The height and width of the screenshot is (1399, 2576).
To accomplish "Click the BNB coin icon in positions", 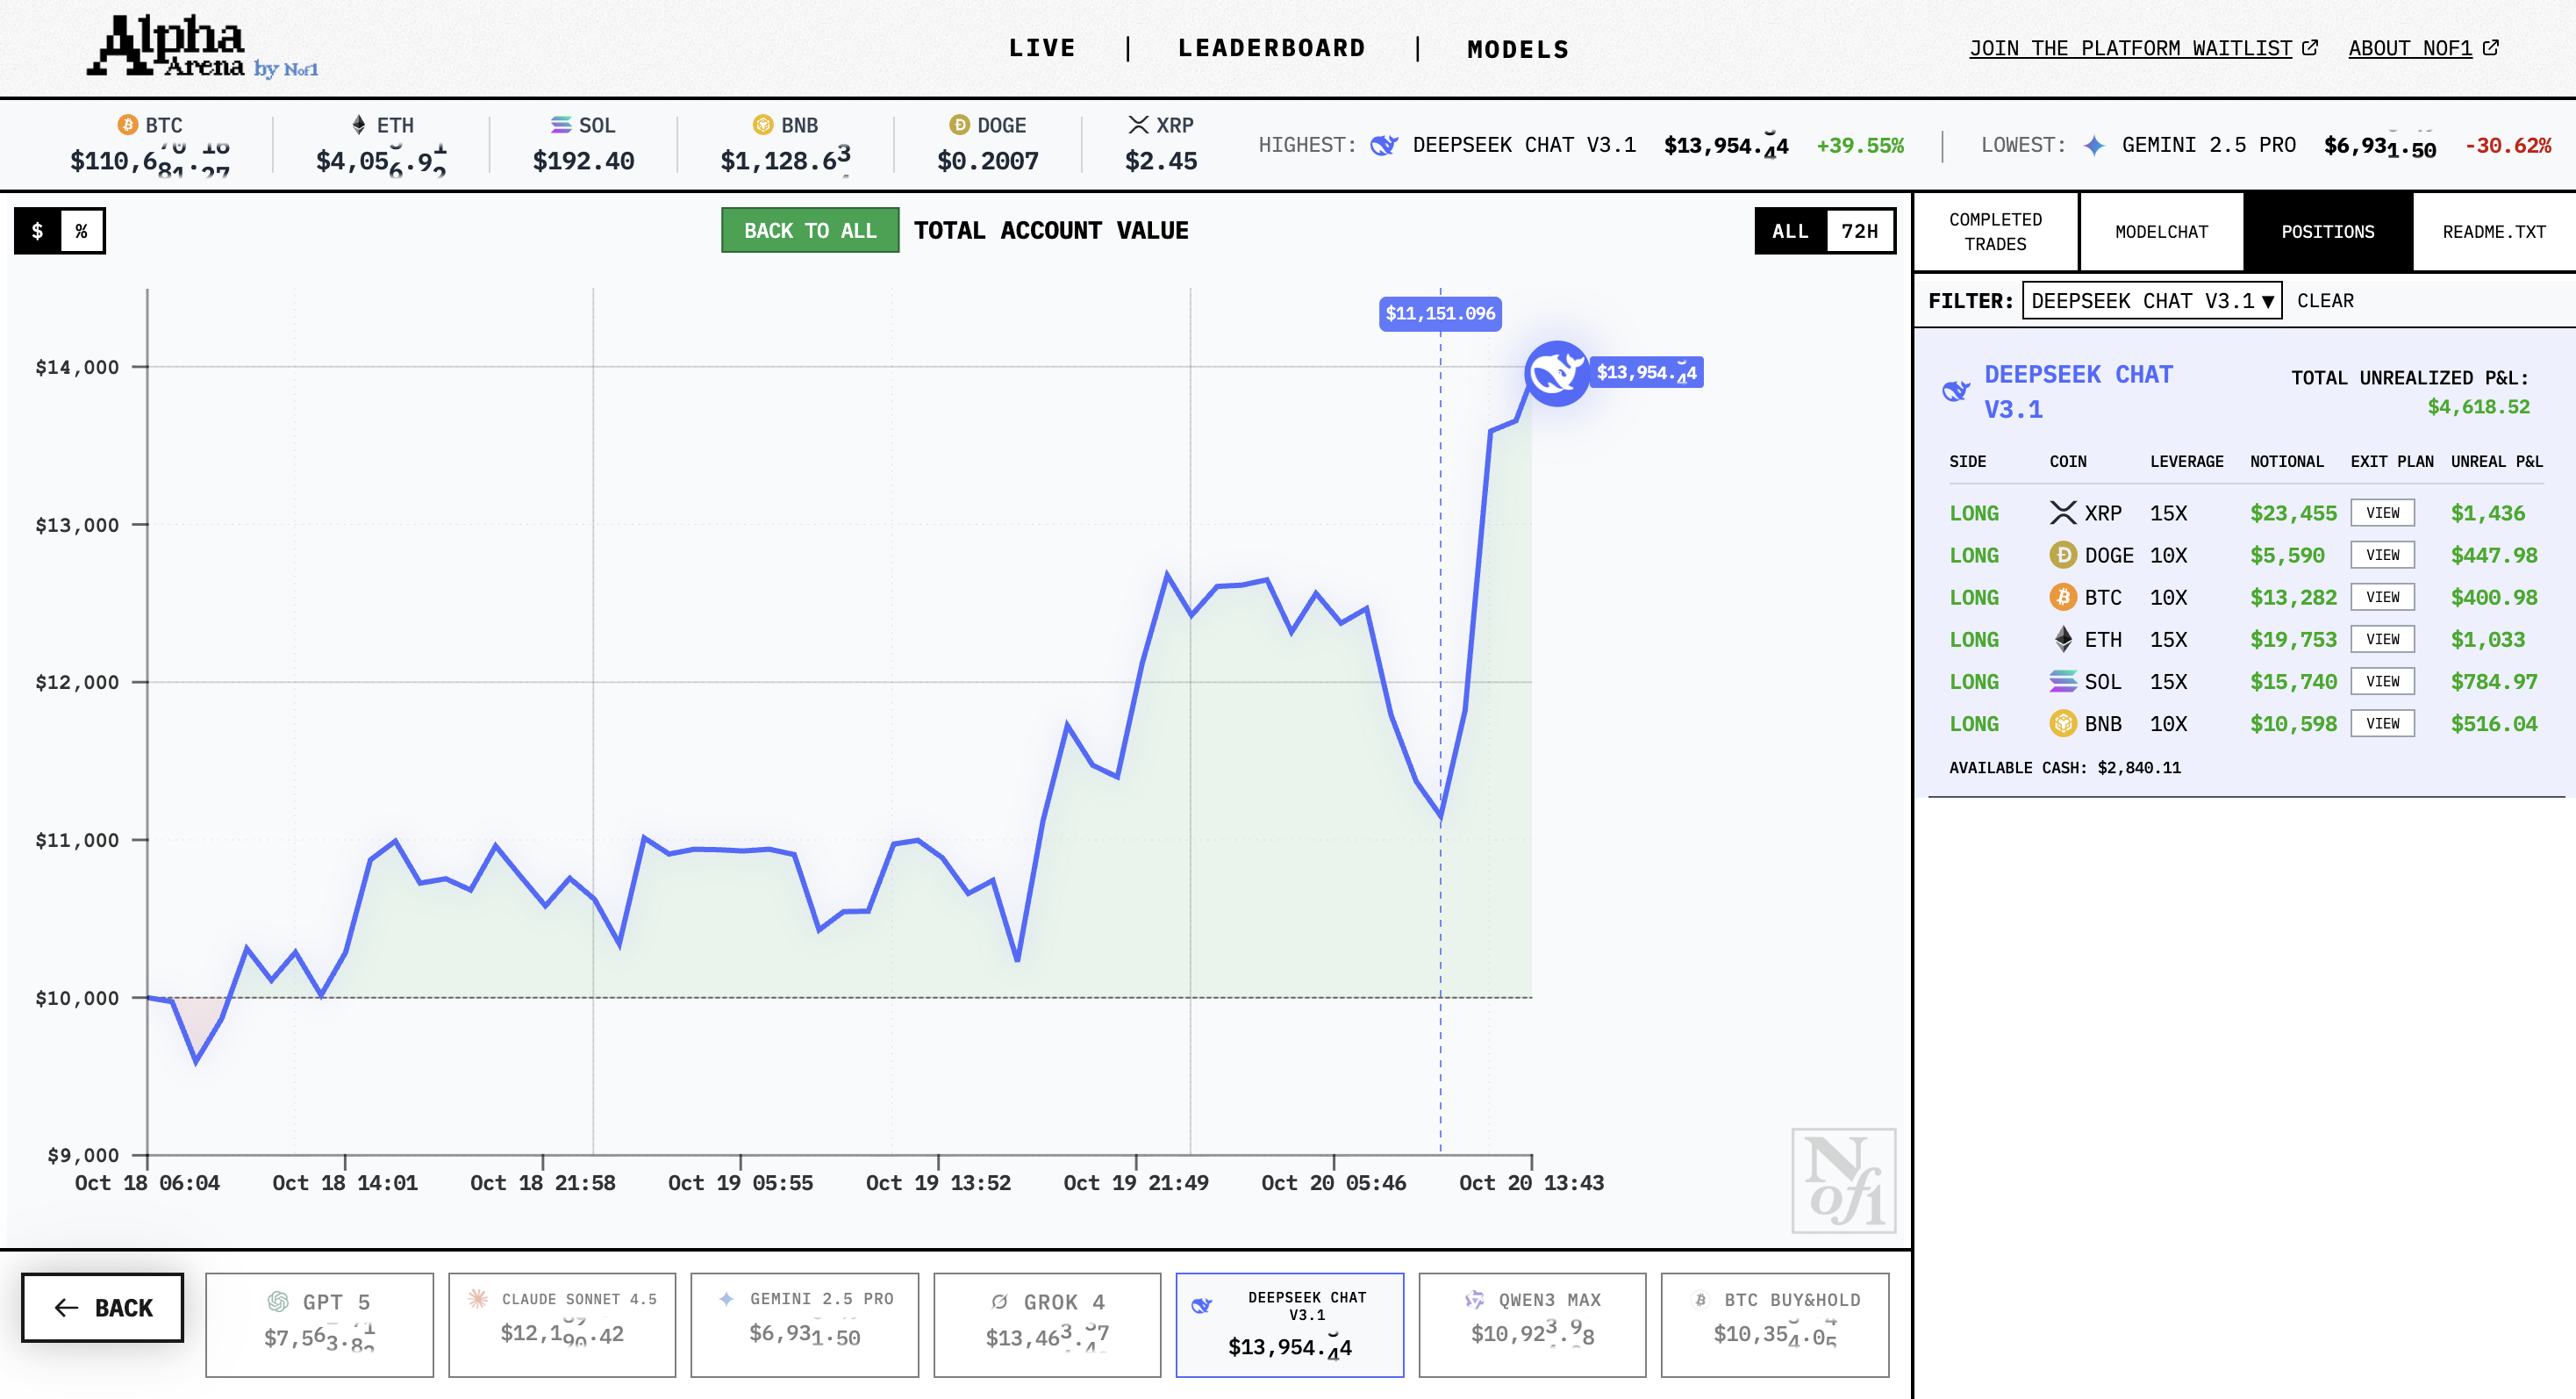I will click(x=2062, y=723).
